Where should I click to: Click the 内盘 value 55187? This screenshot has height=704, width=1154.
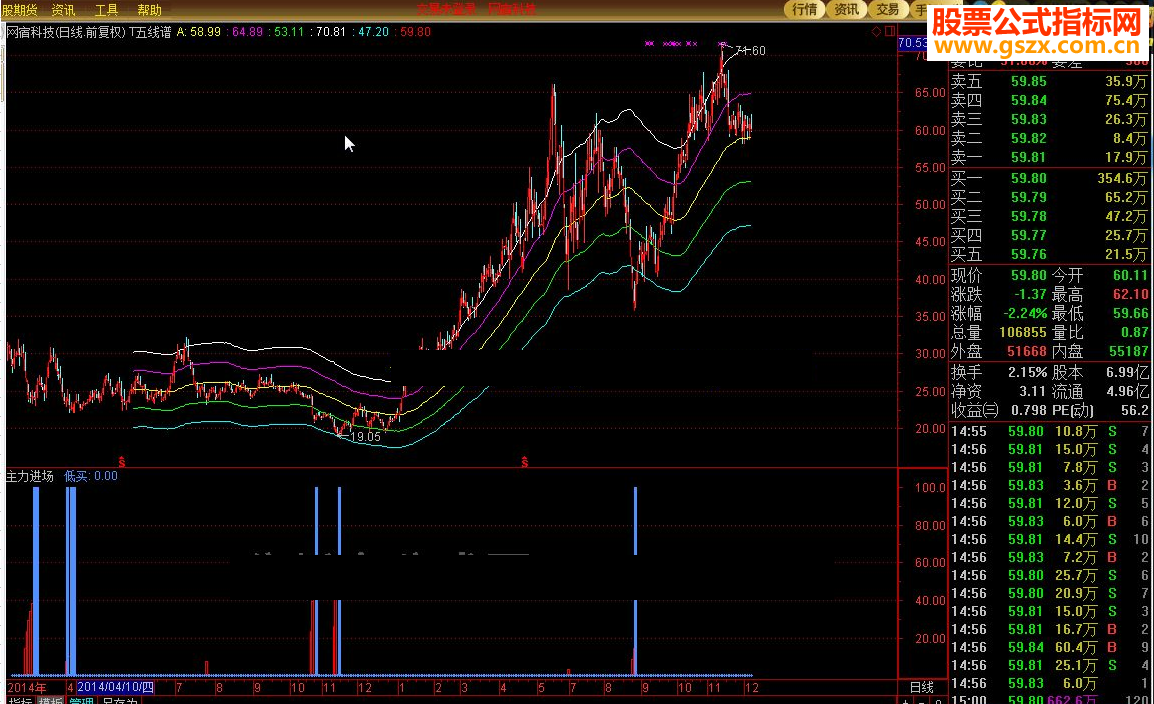point(1128,352)
